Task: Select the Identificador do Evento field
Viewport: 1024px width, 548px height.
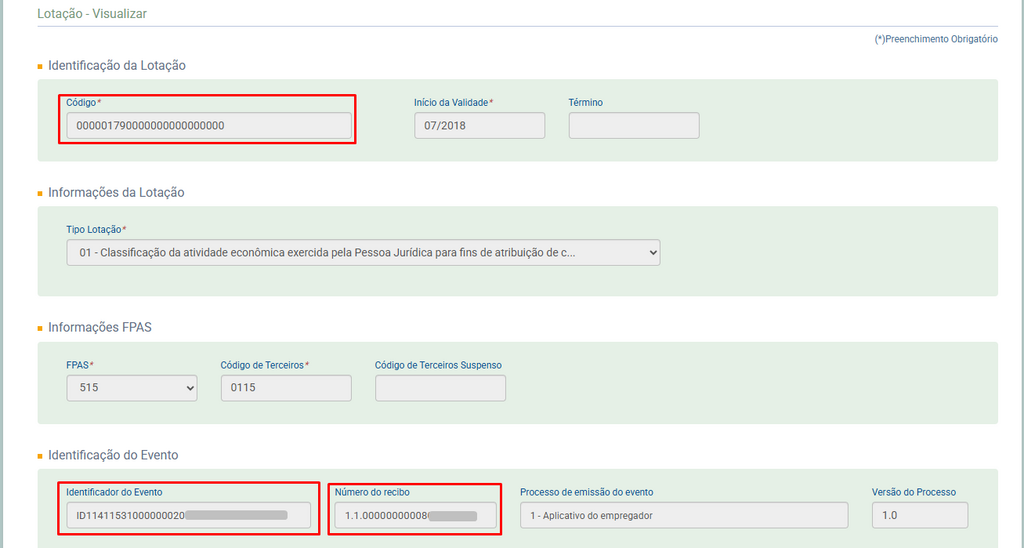Action: pos(188,516)
